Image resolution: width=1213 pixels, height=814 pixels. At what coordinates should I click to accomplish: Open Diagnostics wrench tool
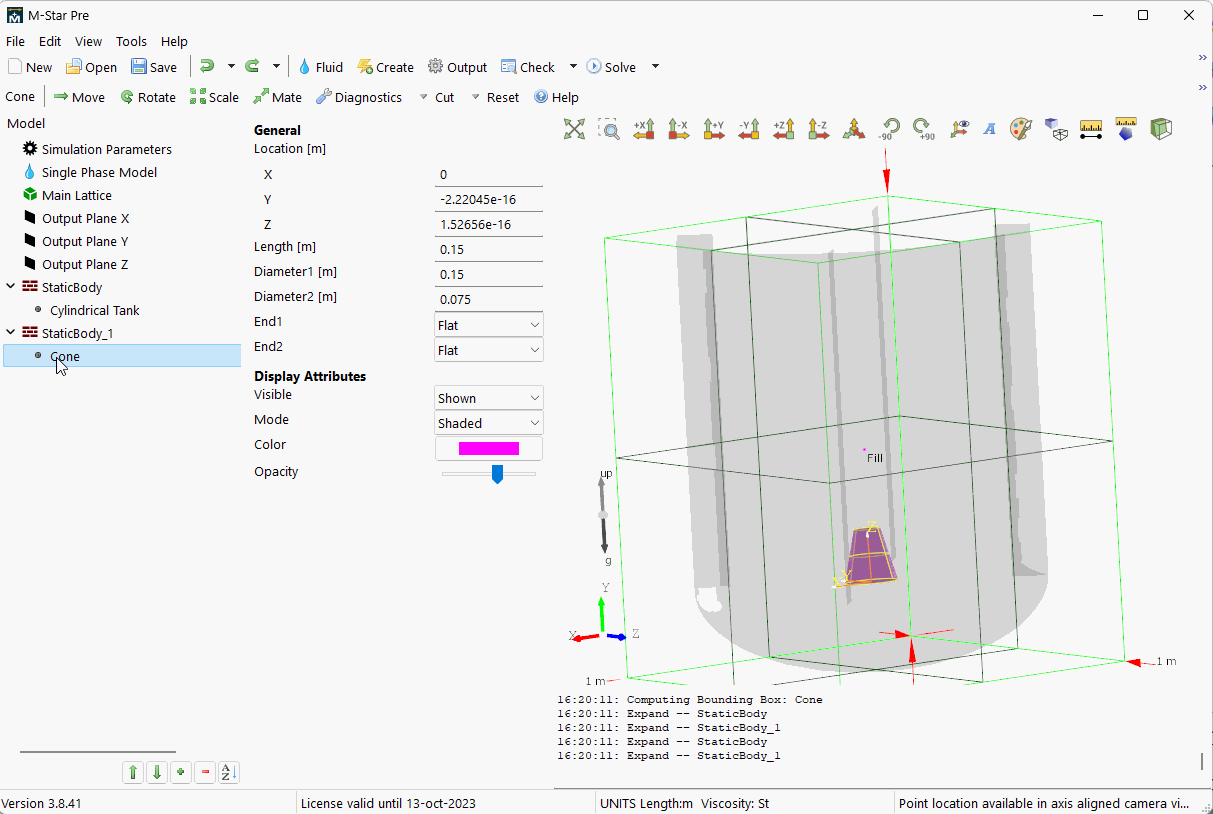pos(359,97)
